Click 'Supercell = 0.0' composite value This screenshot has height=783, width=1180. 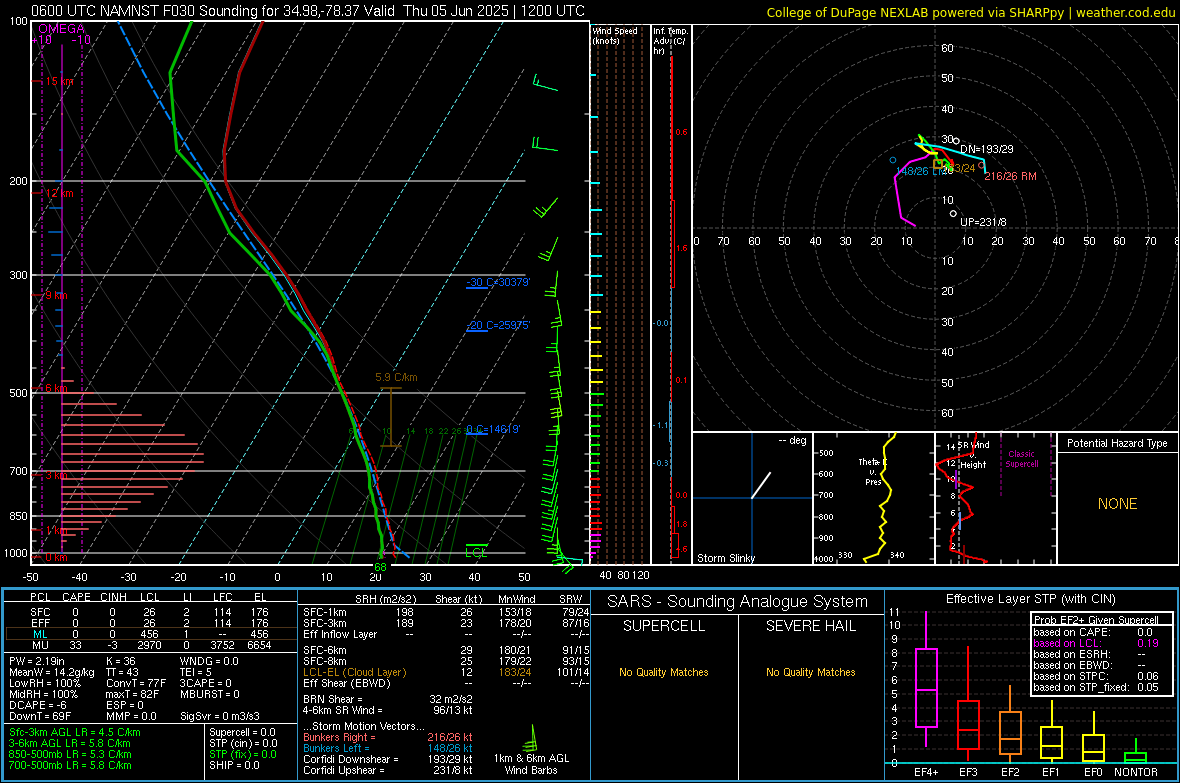242,732
